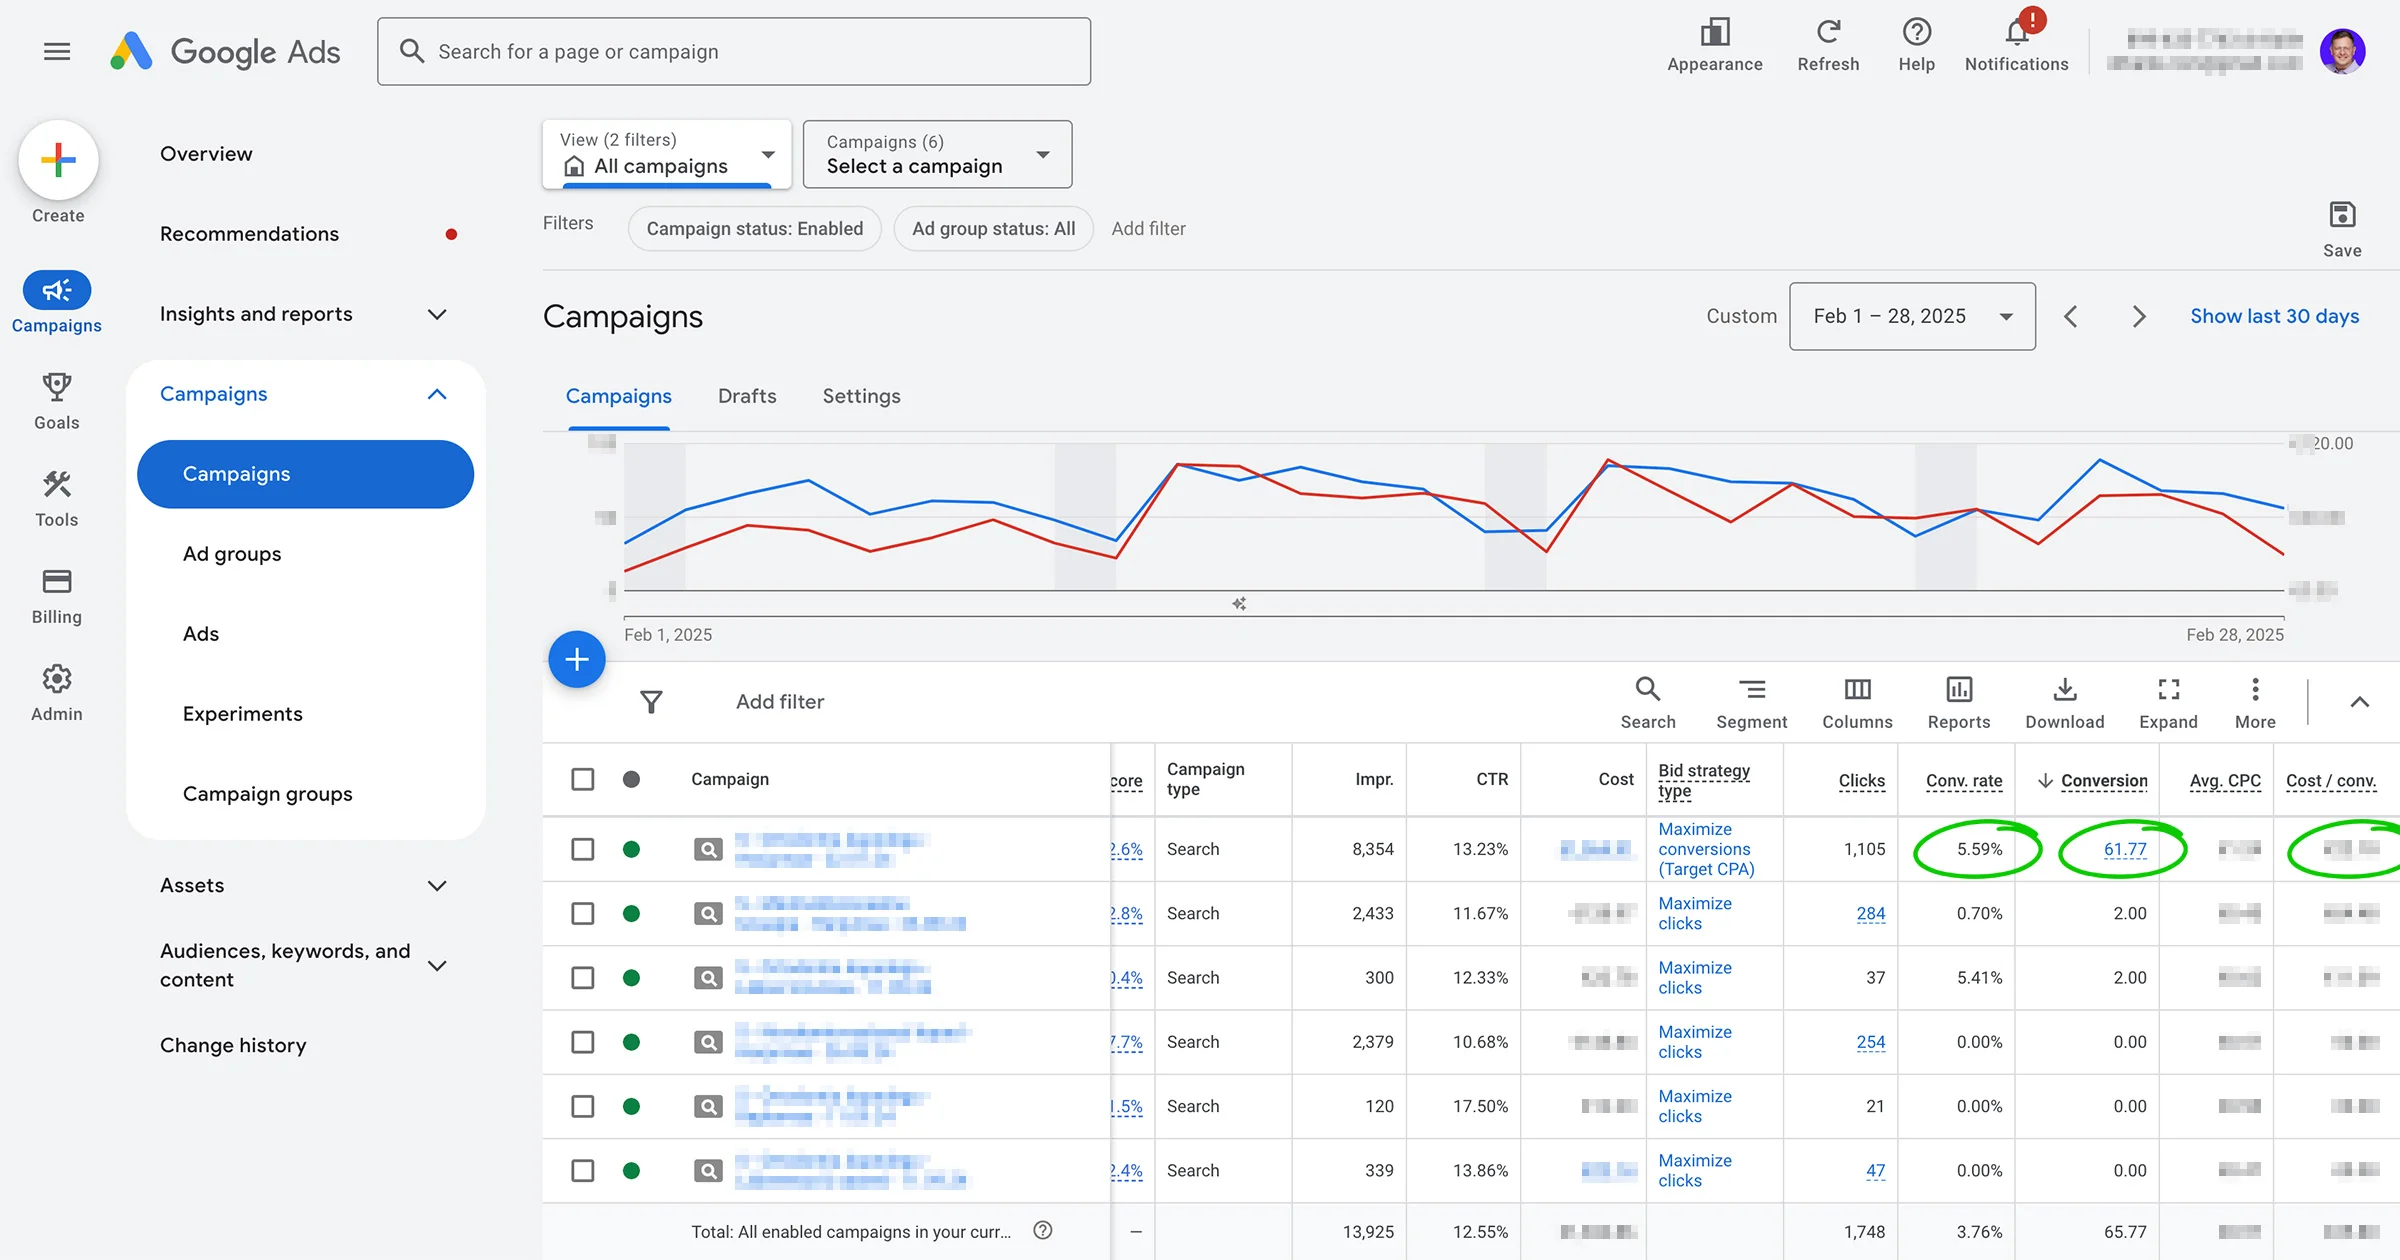Switch to the Drafts tab
The width and height of the screenshot is (2400, 1260).
tap(747, 396)
